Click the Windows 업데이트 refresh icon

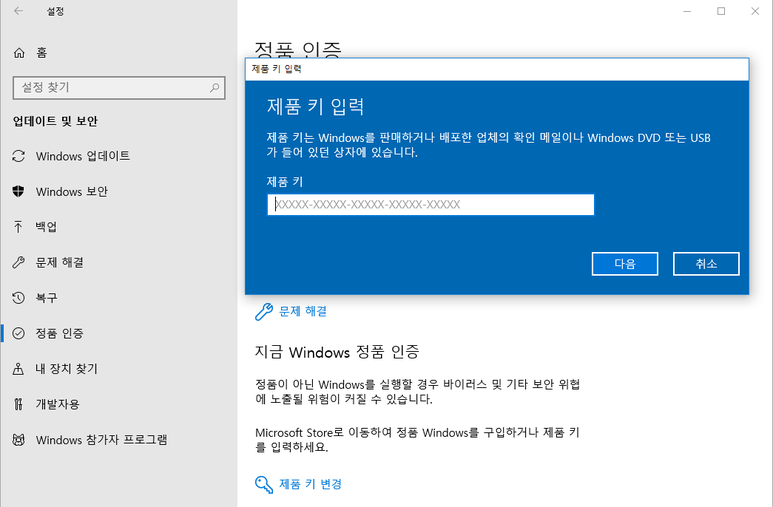(19, 156)
